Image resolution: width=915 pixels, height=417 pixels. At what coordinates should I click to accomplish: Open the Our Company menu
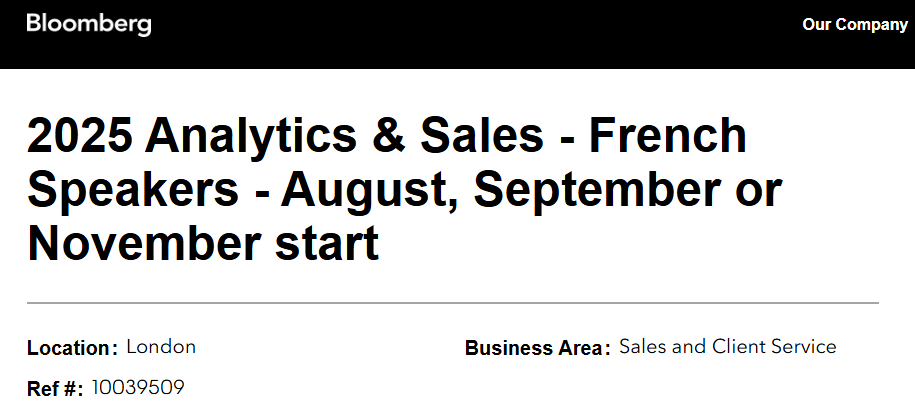[x=855, y=24]
